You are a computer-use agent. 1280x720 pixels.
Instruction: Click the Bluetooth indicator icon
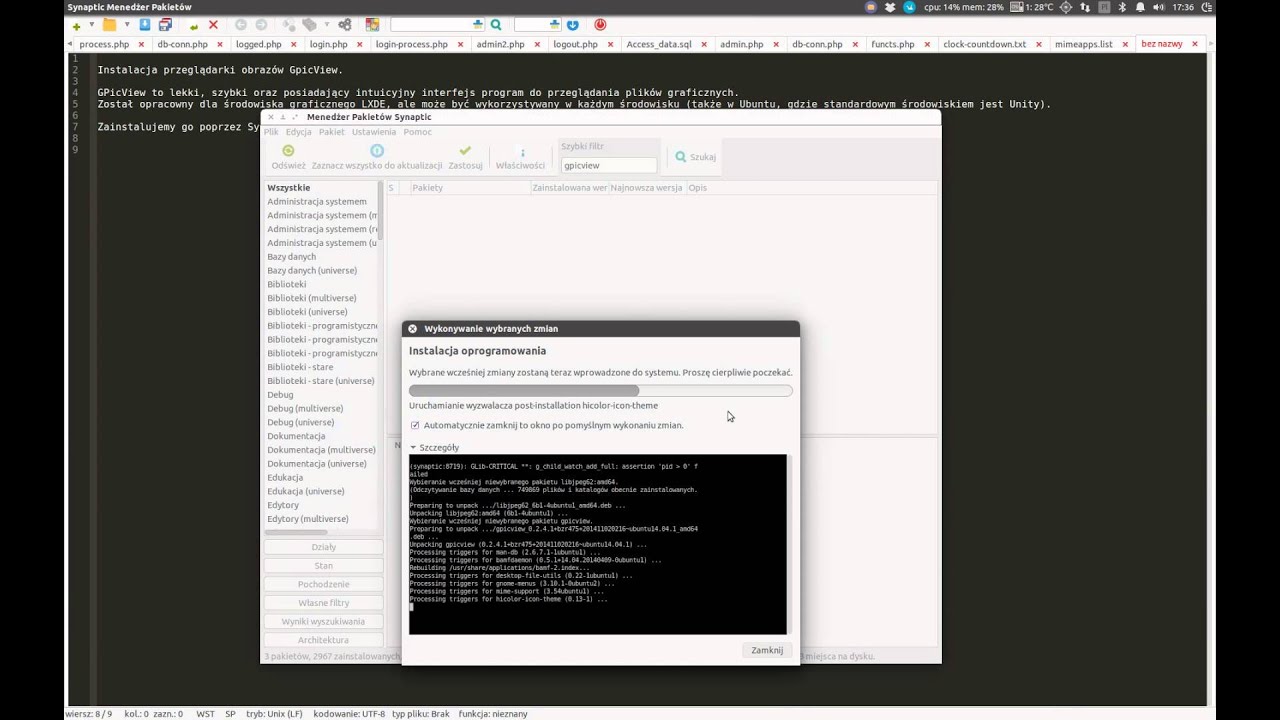(x=1122, y=7)
